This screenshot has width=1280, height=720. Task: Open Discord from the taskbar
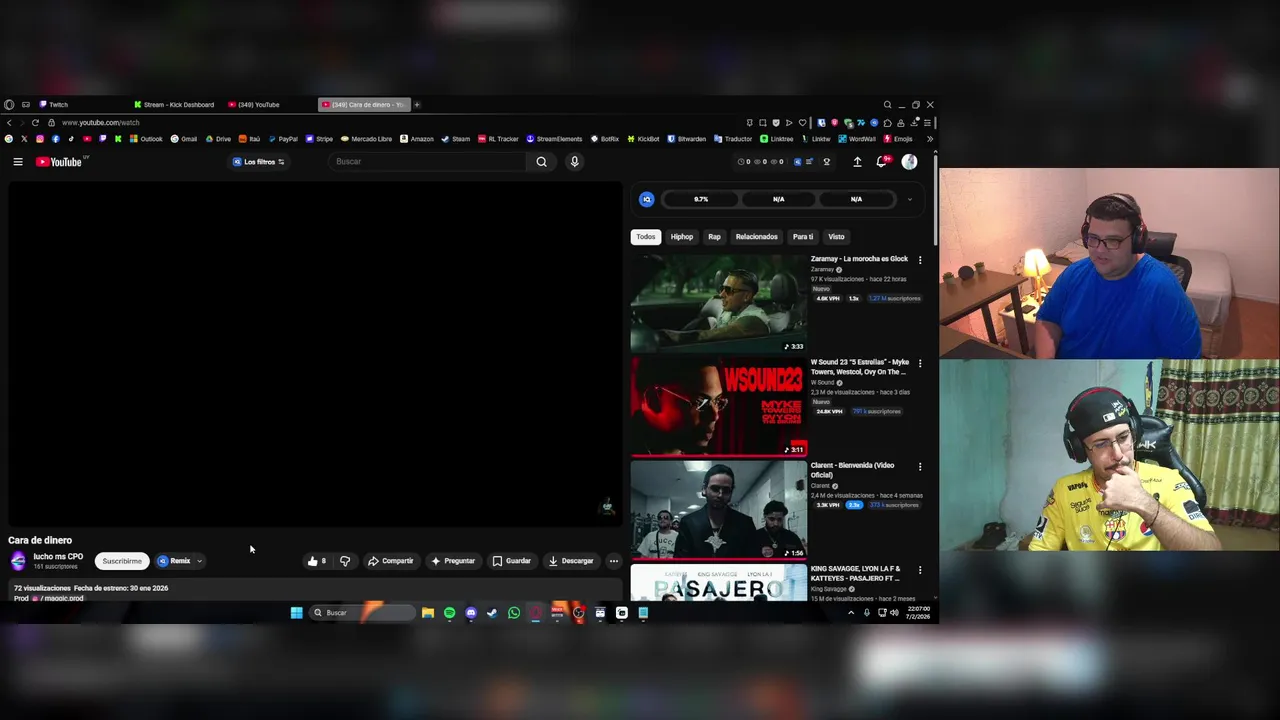pos(471,613)
